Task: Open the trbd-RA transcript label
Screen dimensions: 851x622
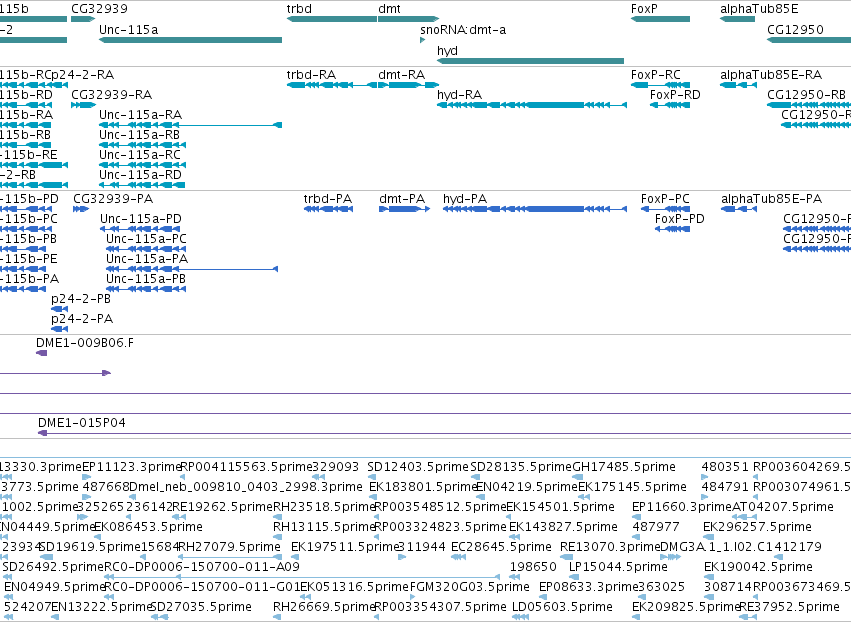Action: (x=311, y=75)
